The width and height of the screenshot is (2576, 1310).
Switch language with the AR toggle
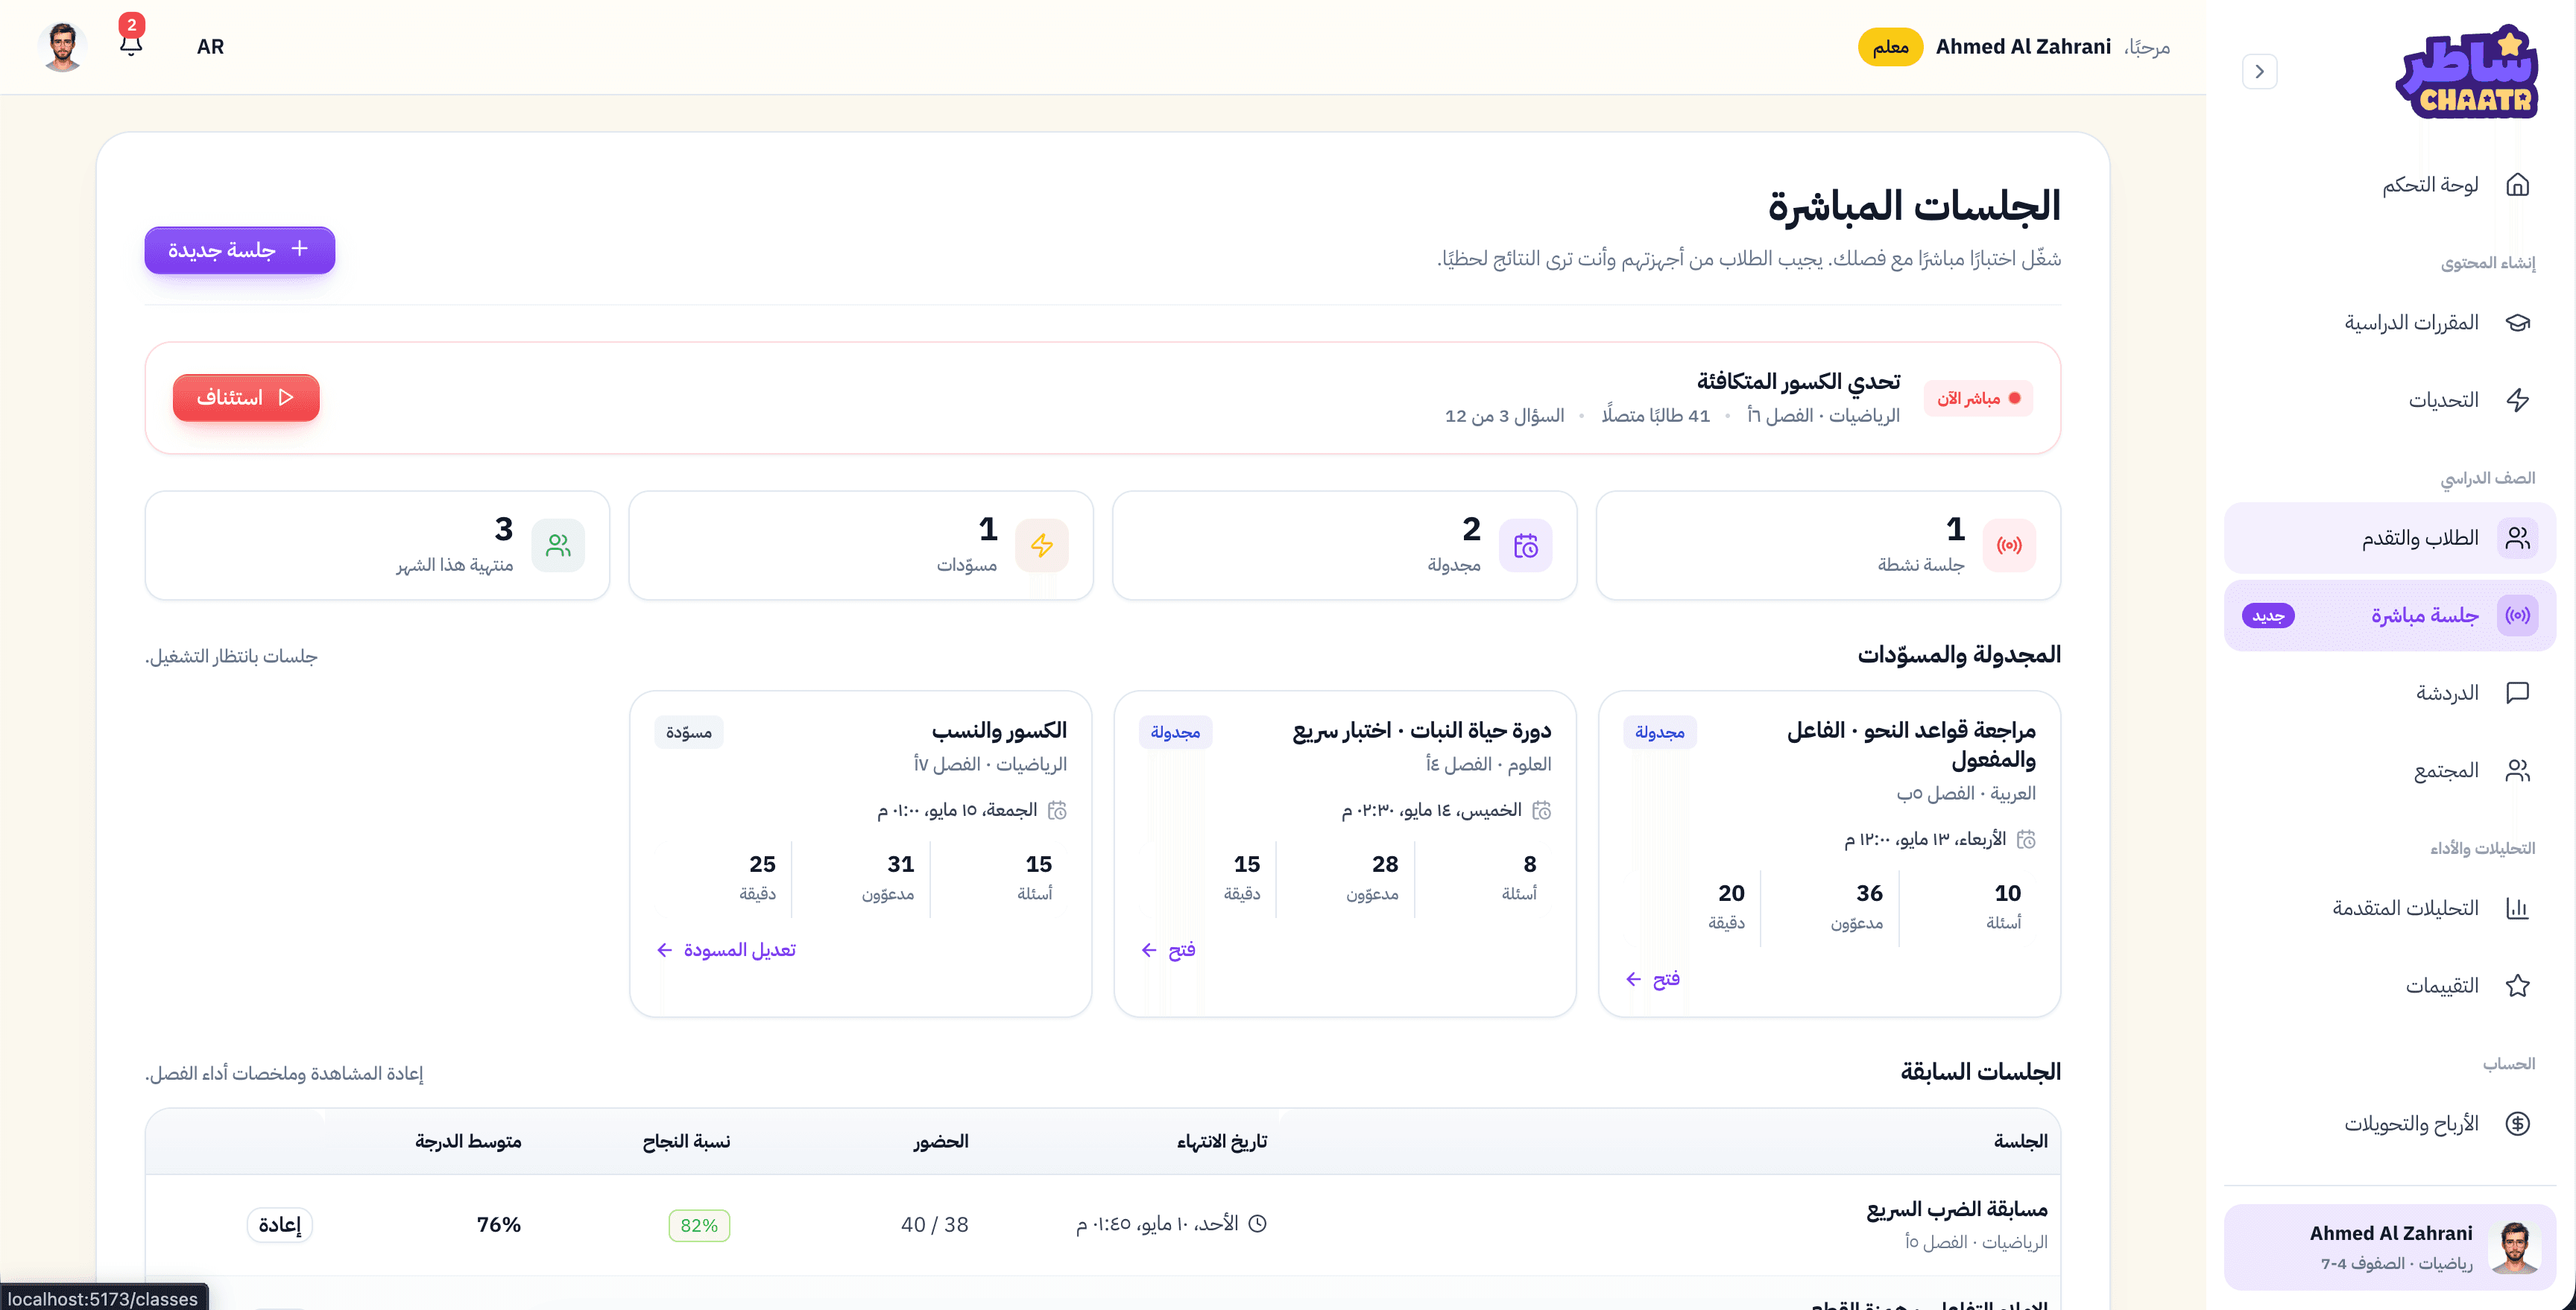pyautogui.click(x=210, y=46)
